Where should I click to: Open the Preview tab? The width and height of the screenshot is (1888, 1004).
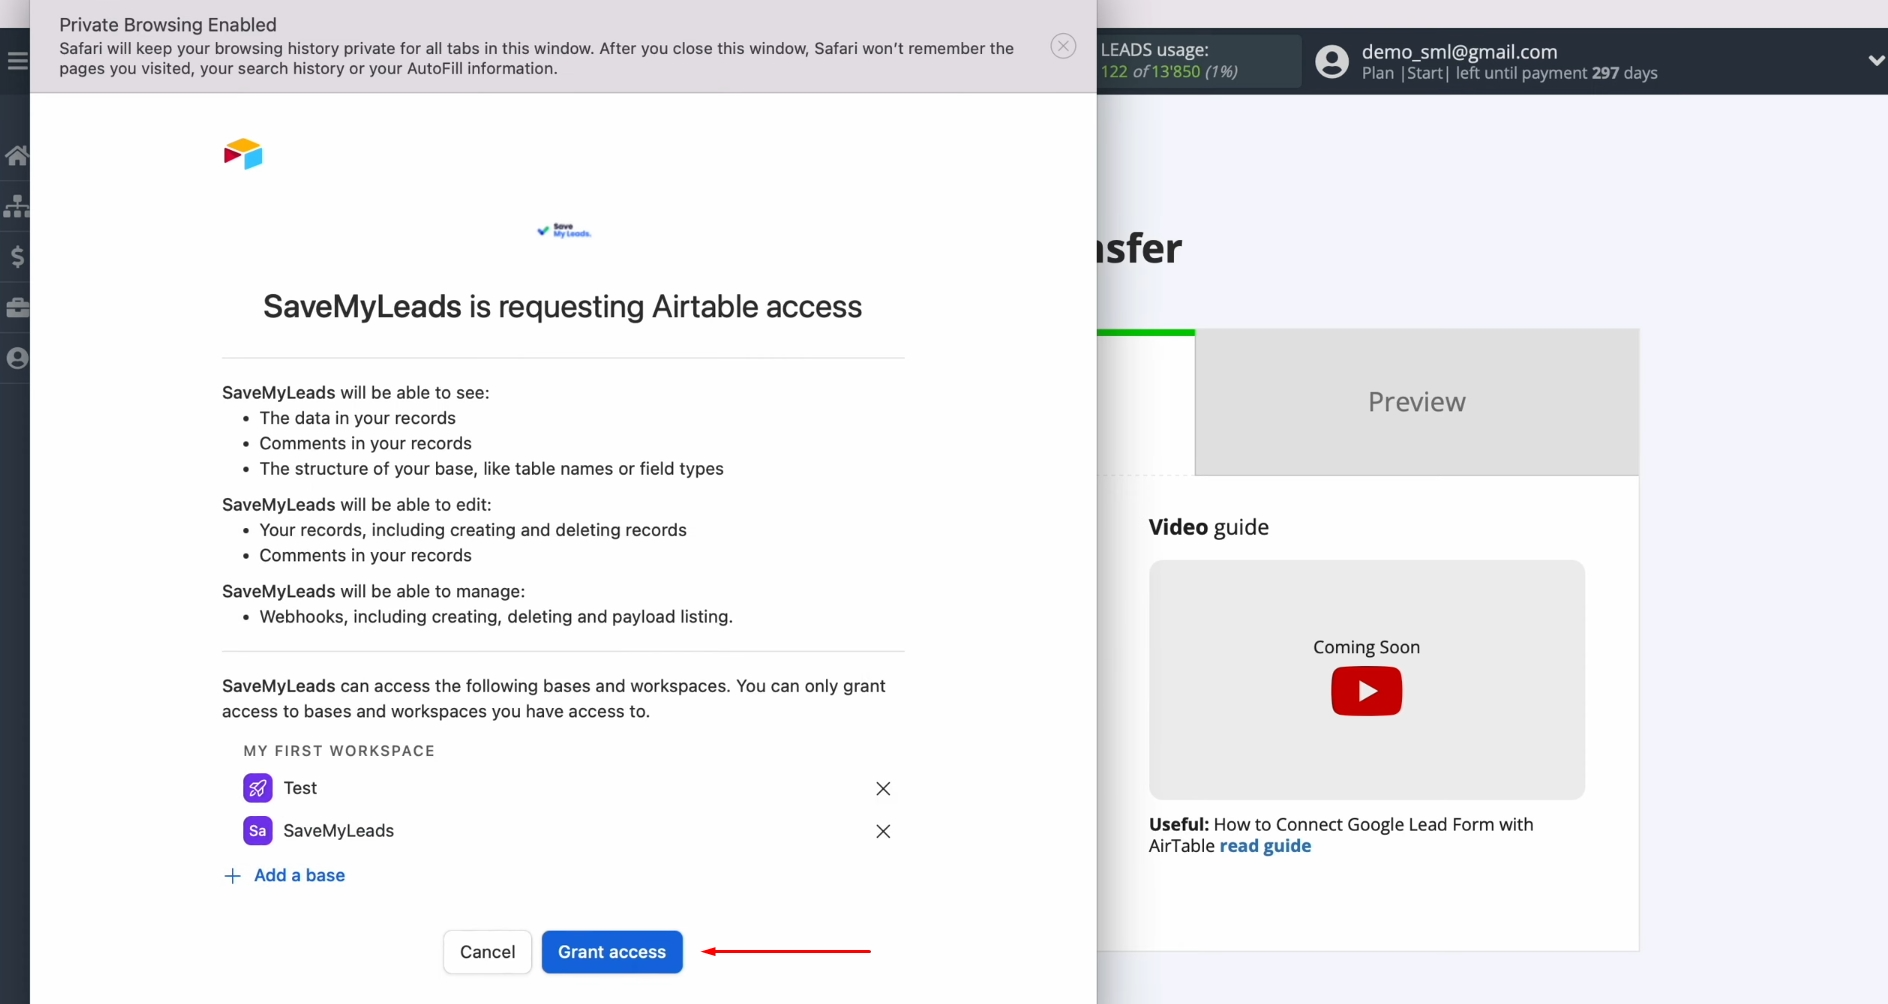1416,402
